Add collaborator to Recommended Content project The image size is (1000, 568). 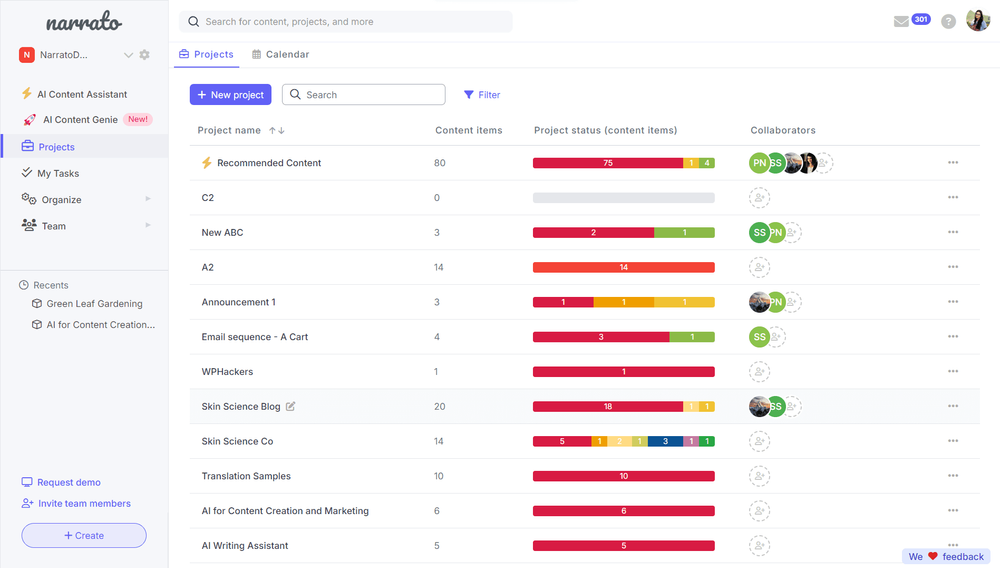(x=825, y=163)
